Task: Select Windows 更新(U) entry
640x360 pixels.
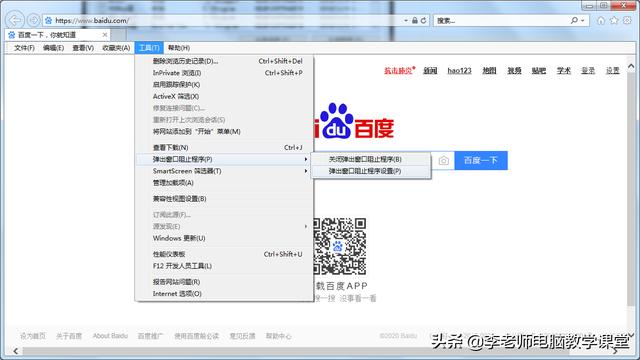Action: point(224,238)
